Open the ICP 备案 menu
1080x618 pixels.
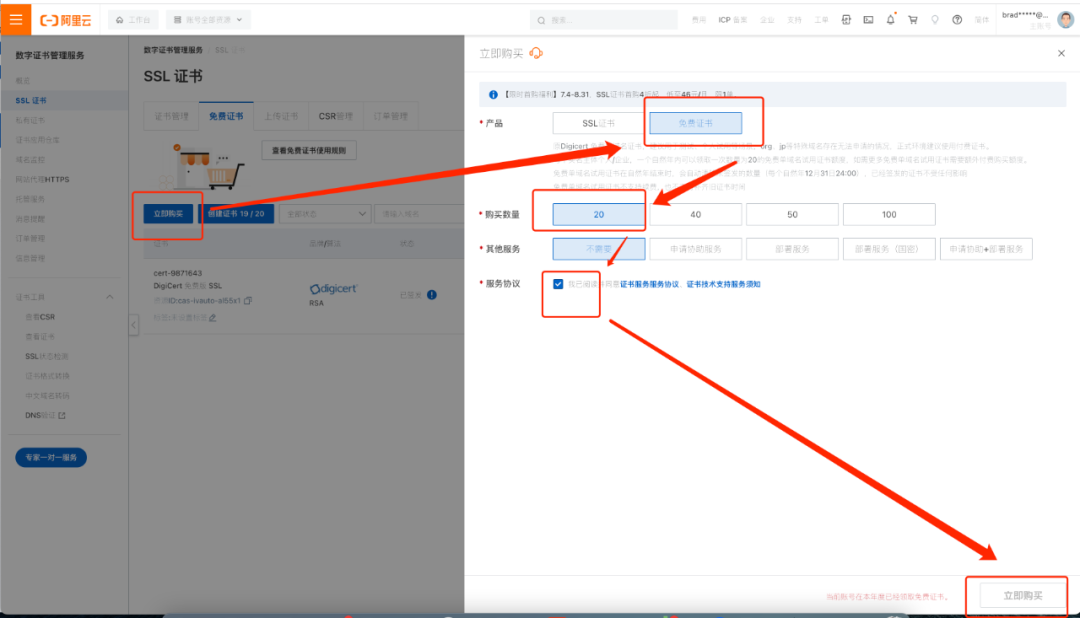click(732, 20)
